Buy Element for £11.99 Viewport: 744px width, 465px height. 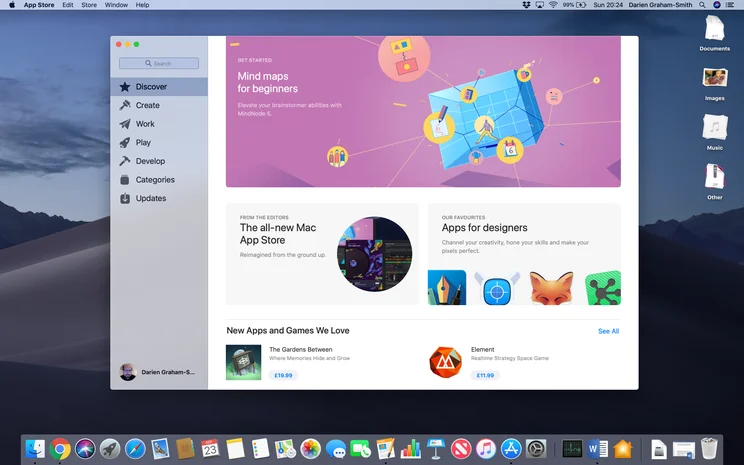click(485, 375)
